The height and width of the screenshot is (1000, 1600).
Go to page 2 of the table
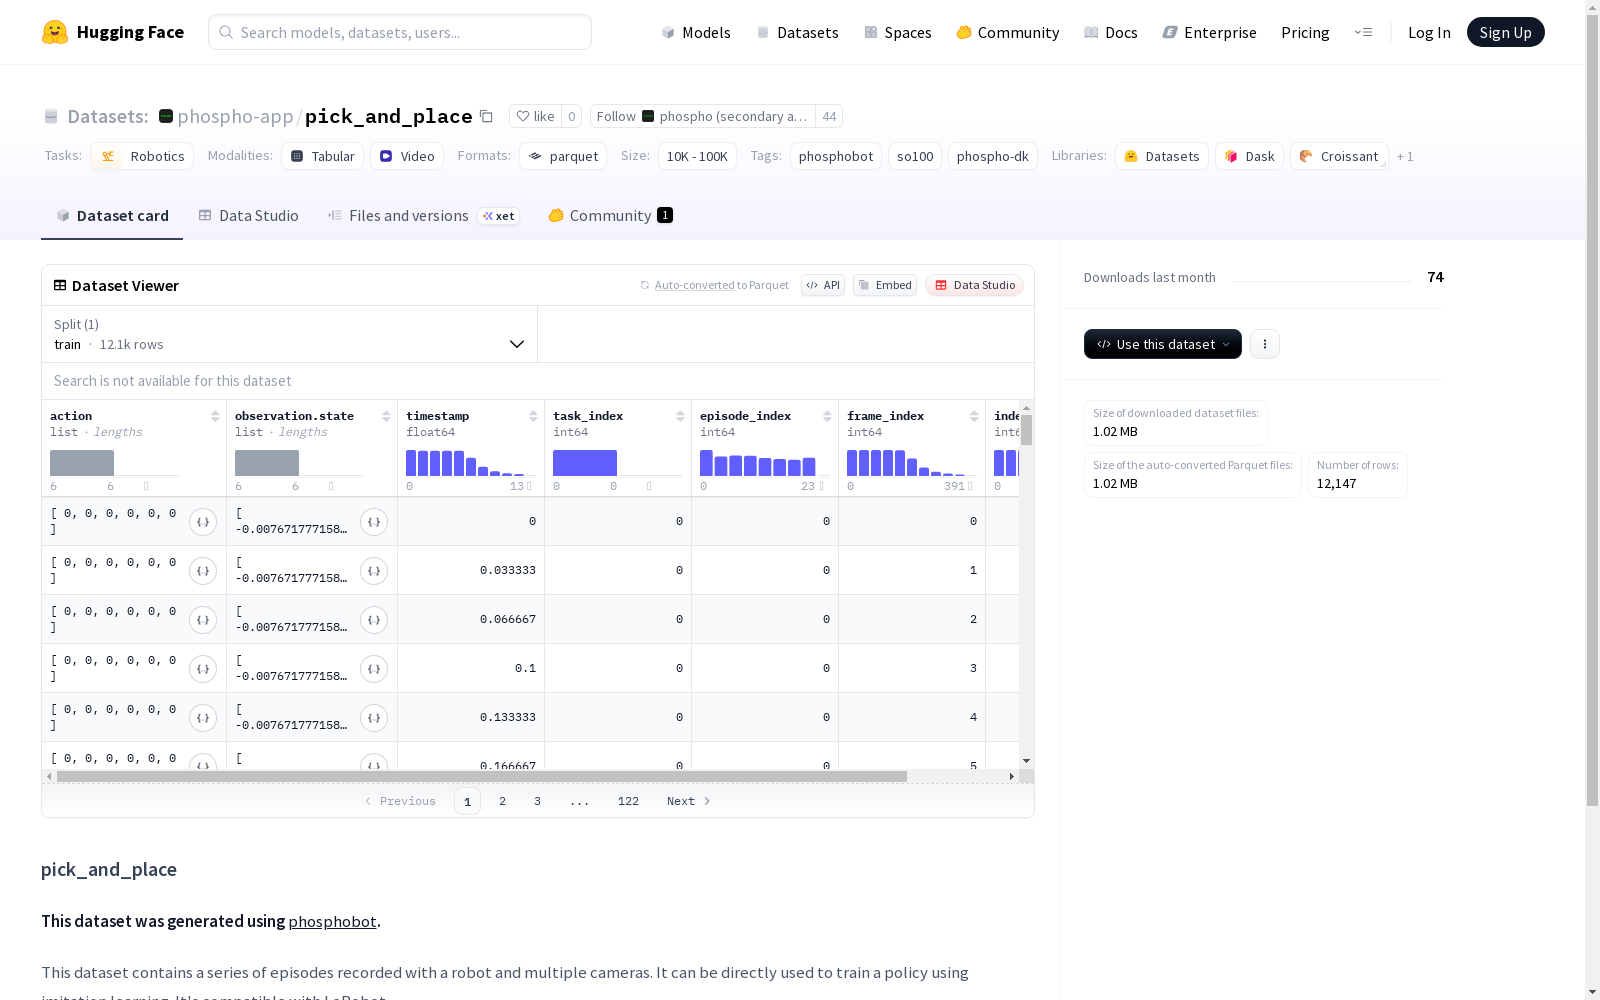click(x=502, y=801)
